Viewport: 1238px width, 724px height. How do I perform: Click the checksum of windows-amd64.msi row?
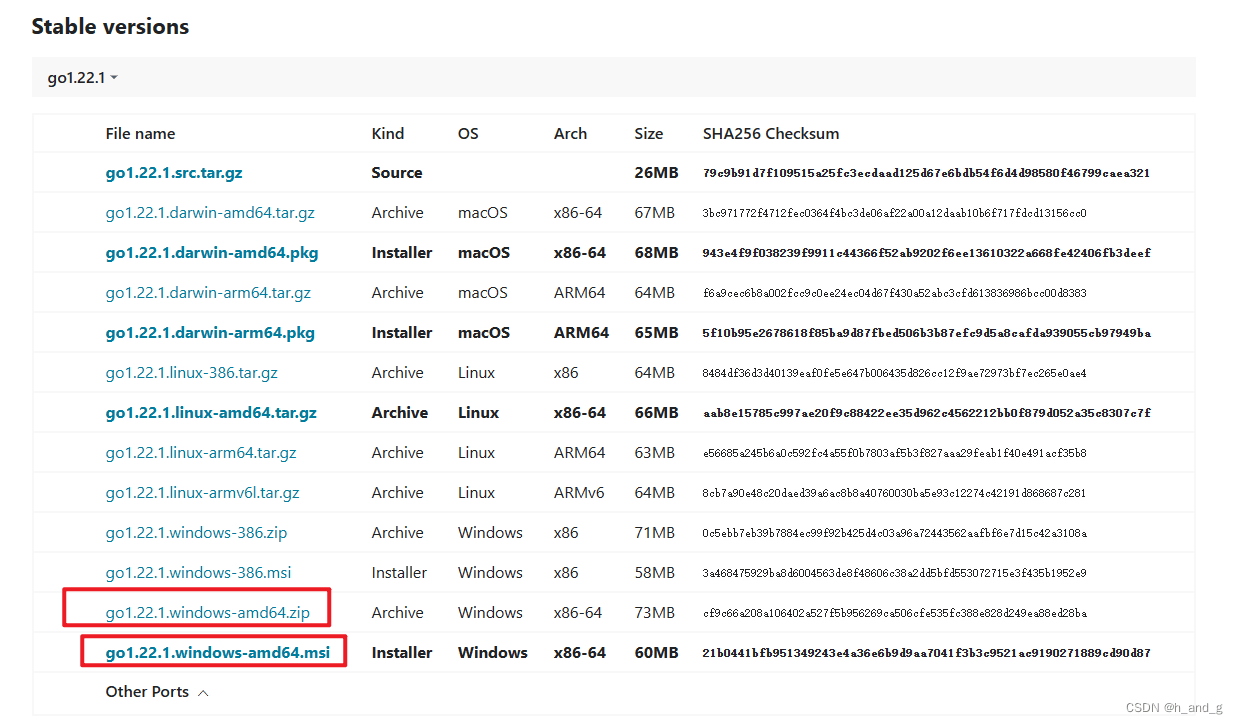tap(926, 653)
